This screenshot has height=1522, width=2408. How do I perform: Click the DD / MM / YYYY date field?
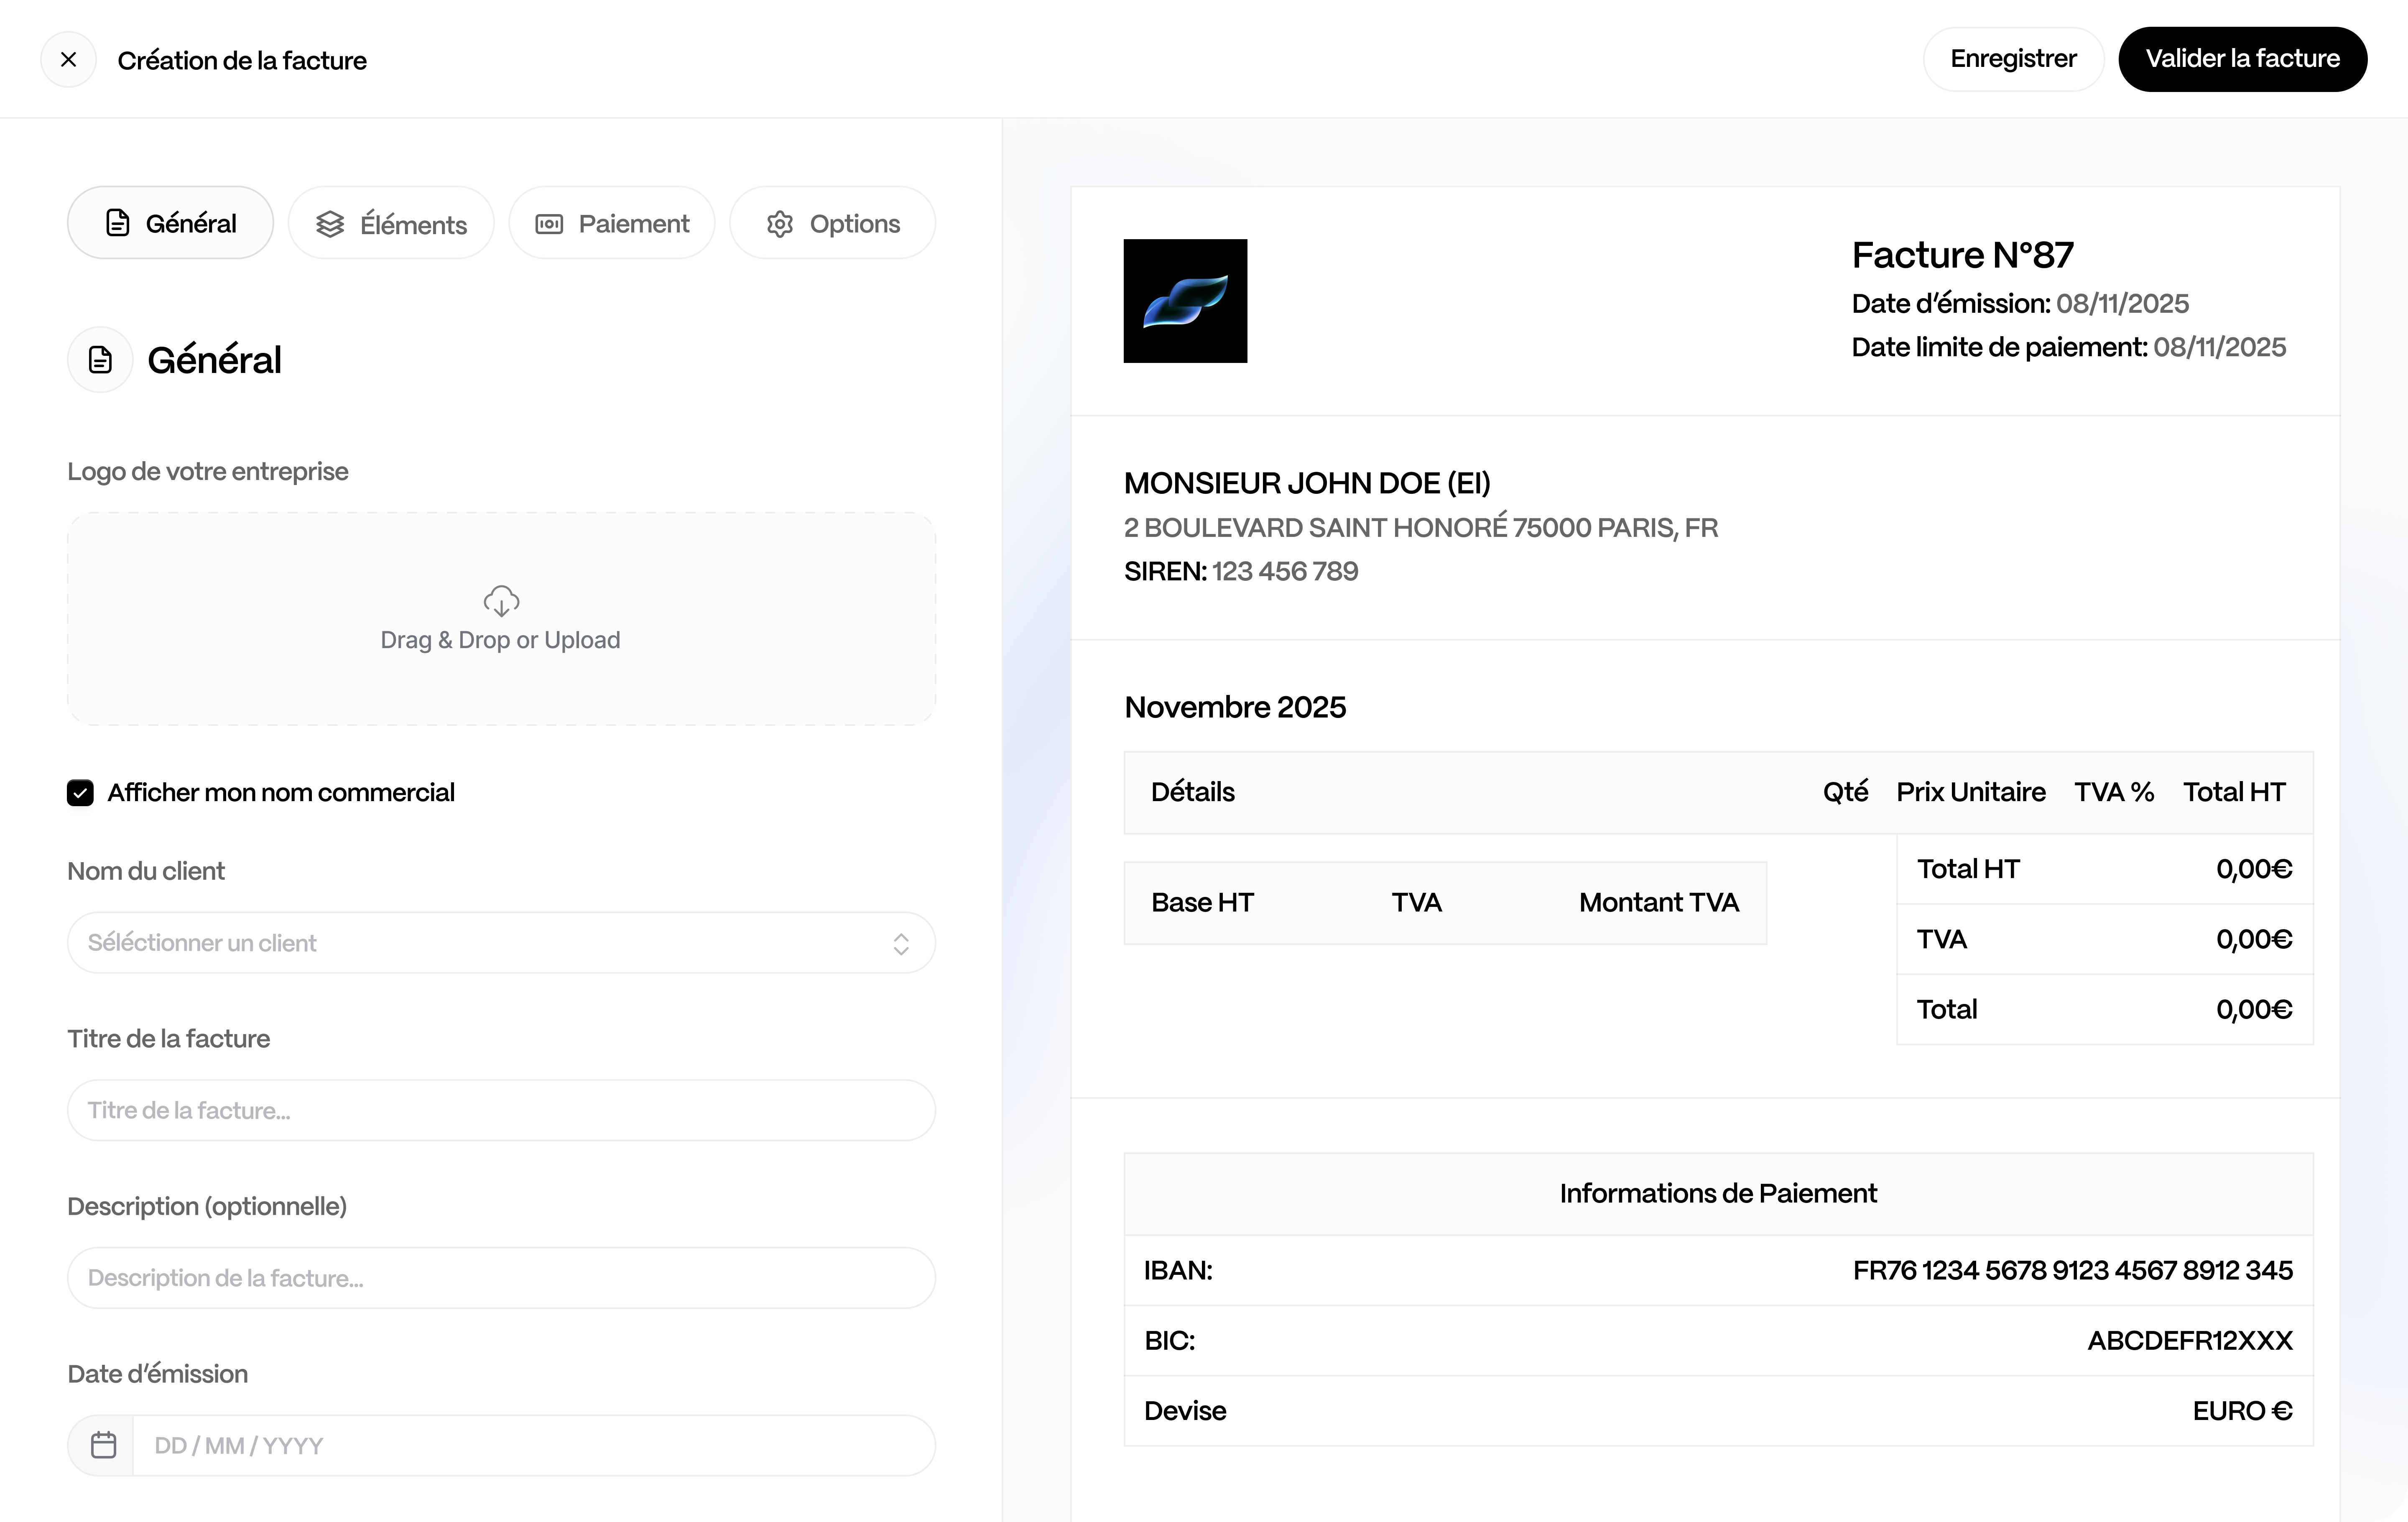tap(533, 1446)
